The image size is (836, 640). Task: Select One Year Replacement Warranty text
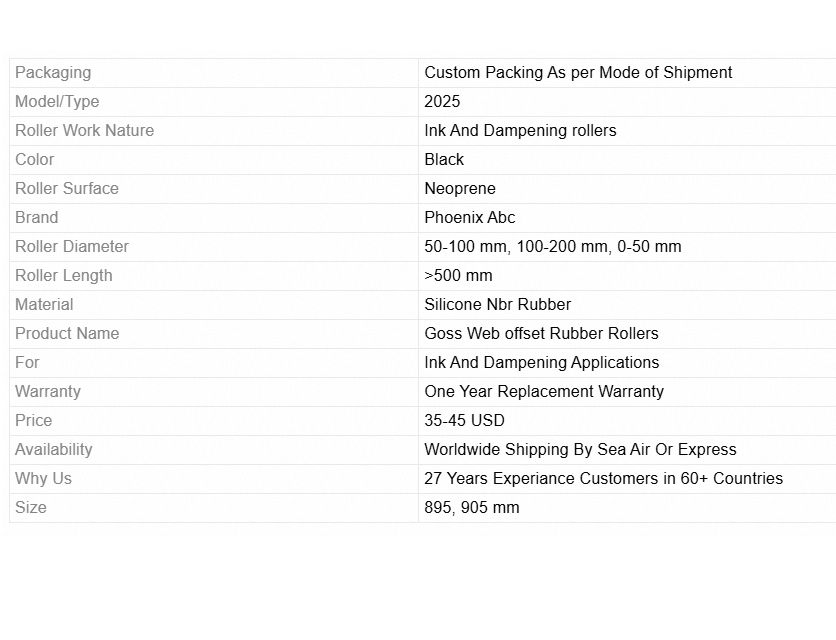pos(544,391)
